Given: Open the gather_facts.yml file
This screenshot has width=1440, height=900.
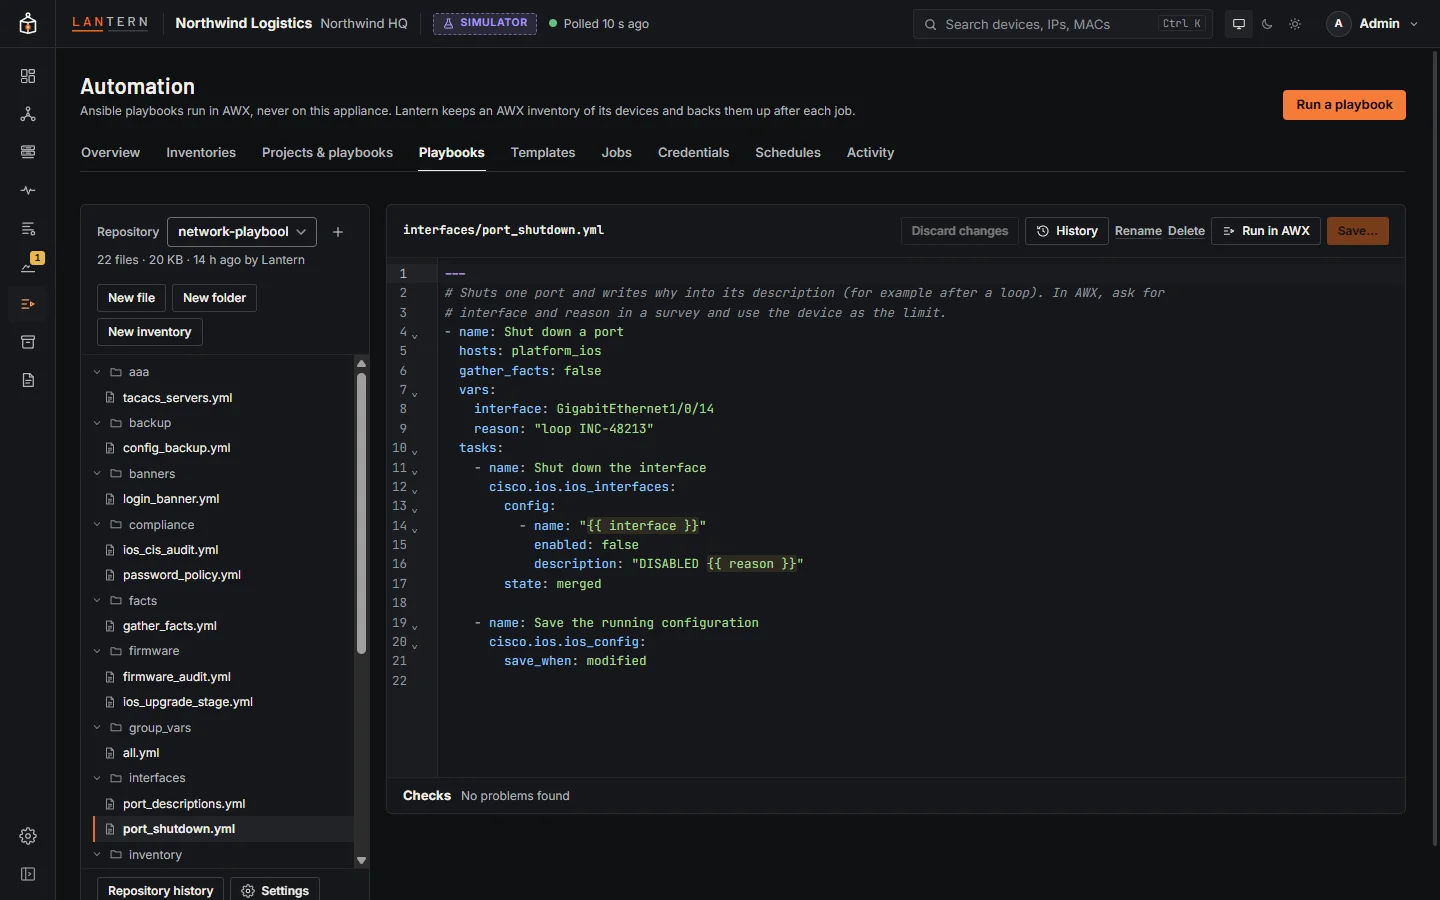Looking at the screenshot, I should tap(169, 626).
